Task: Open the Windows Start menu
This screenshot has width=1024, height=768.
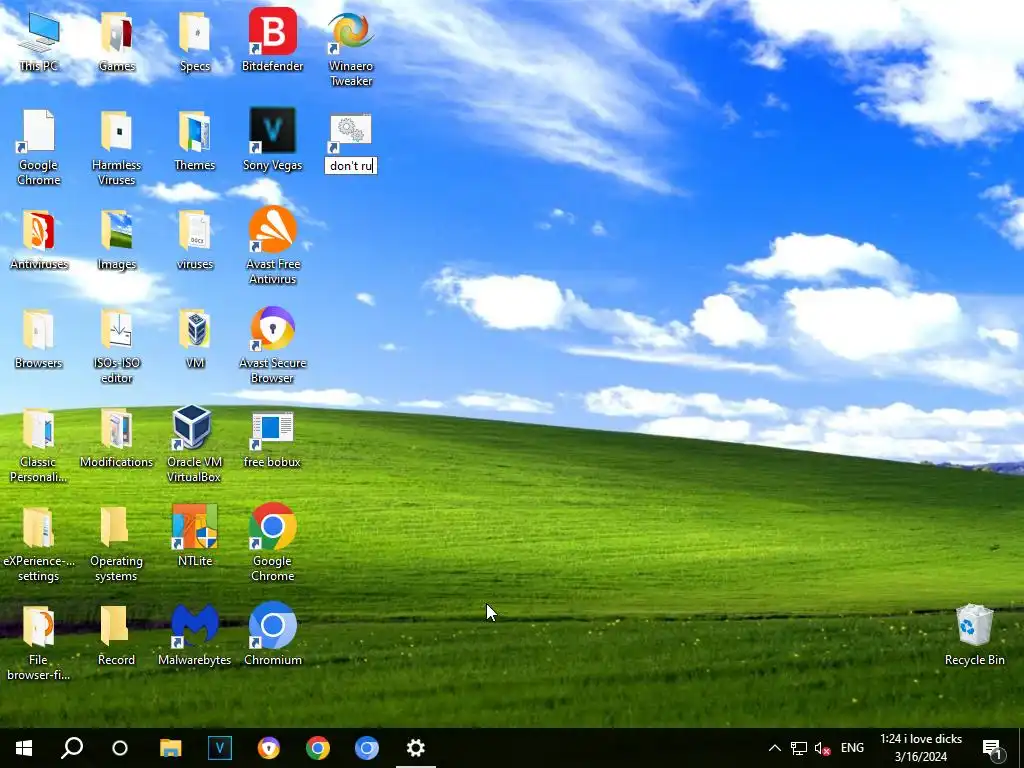Action: [24, 748]
